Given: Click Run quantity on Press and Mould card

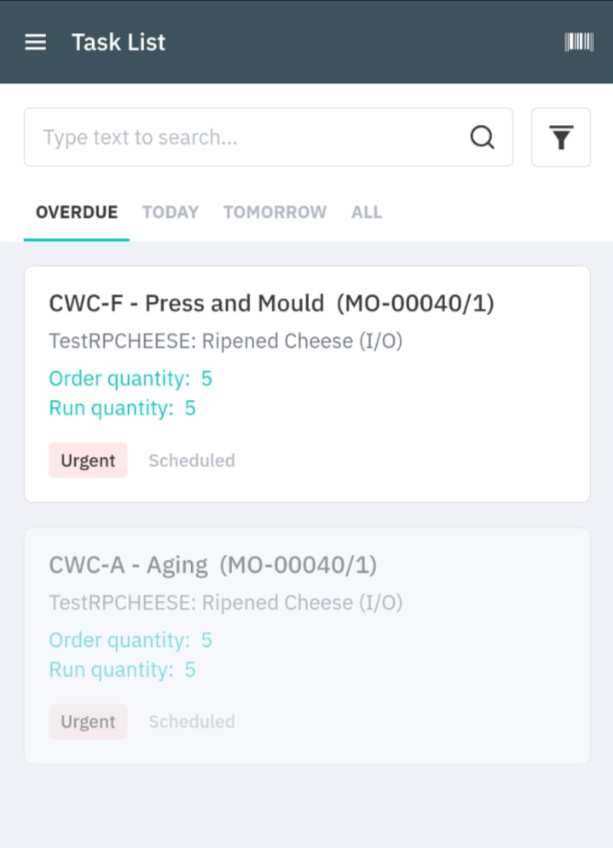Looking at the screenshot, I should pos(122,408).
